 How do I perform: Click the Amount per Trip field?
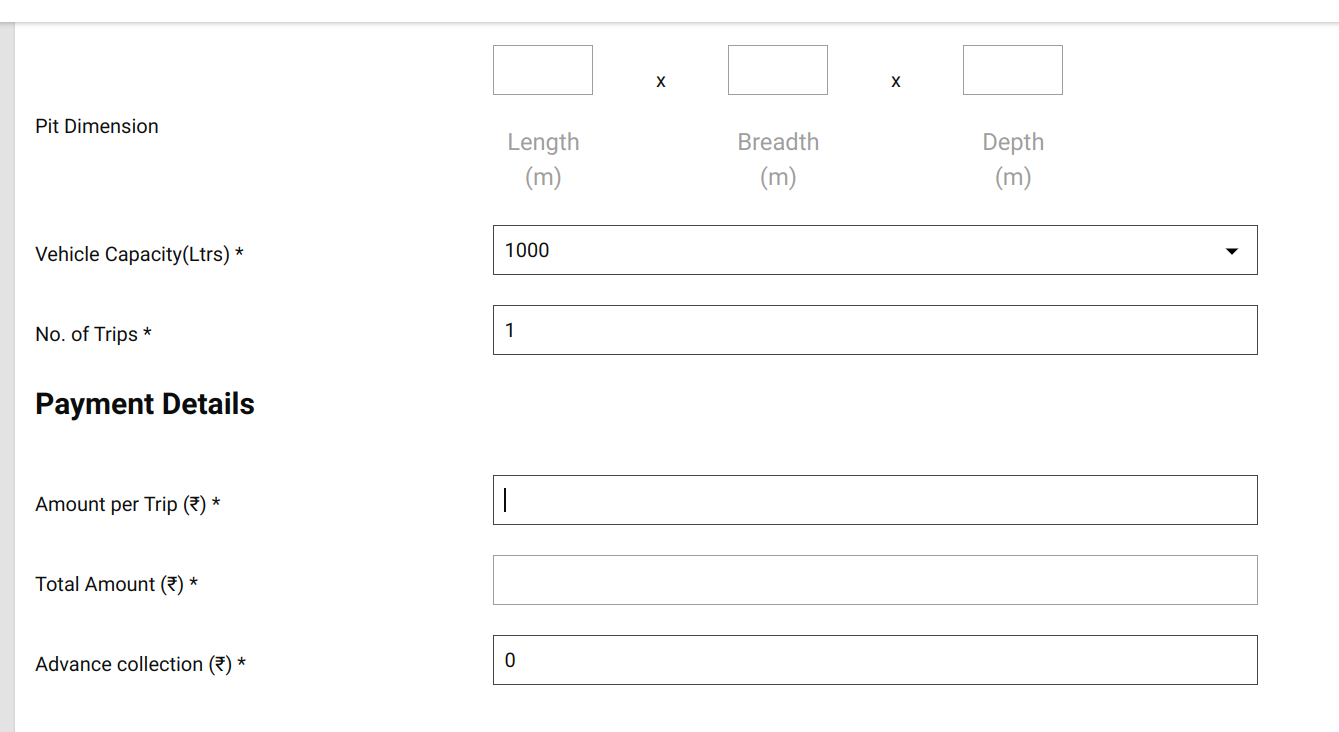875,500
